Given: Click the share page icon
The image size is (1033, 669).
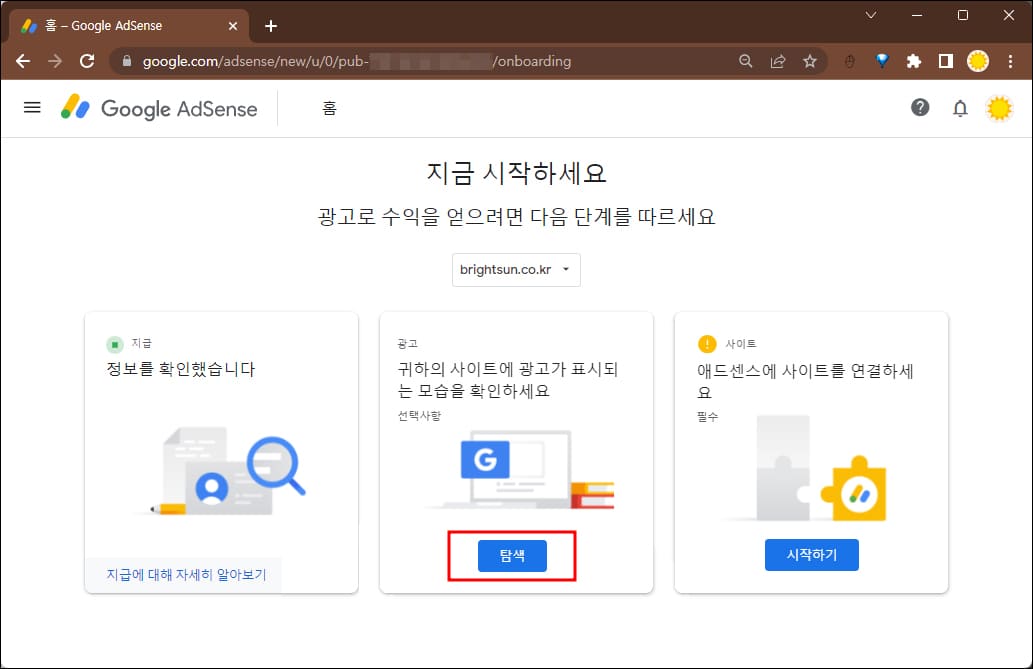Looking at the screenshot, I should pos(778,61).
